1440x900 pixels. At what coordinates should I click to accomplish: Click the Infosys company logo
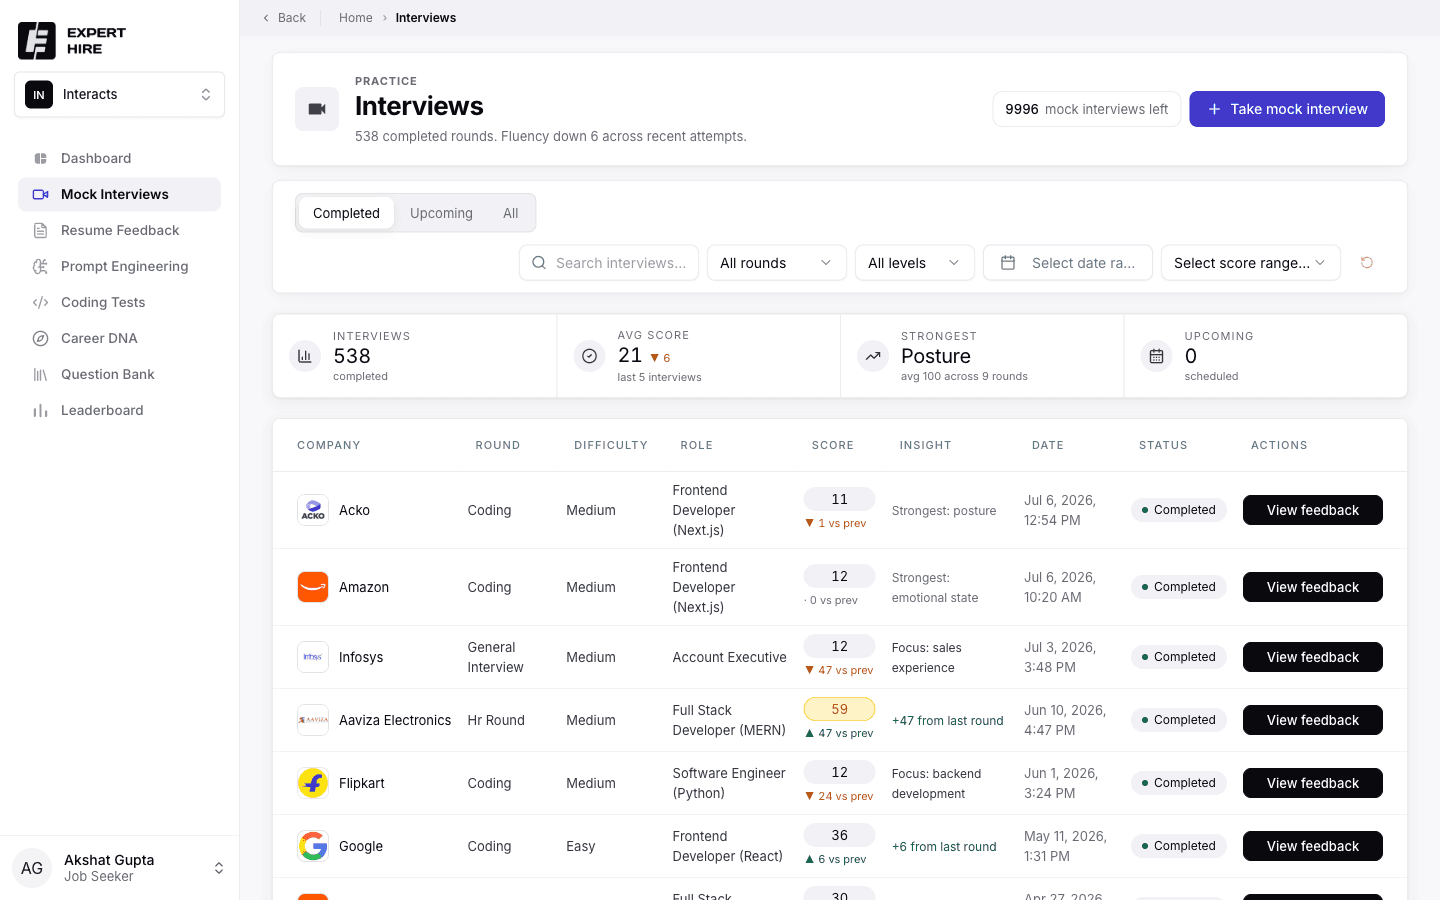coord(313,657)
